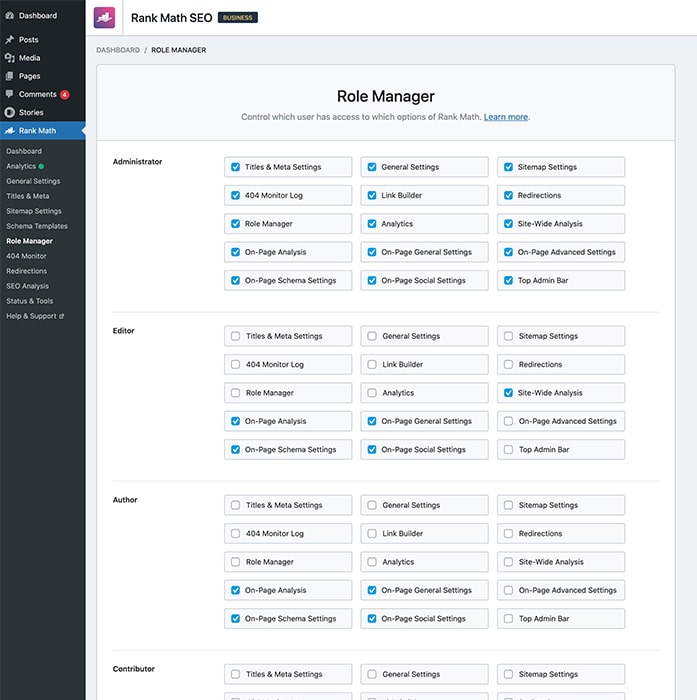697x700 pixels.
Task: Open Status & Tools submenu item
Action: pos(29,301)
